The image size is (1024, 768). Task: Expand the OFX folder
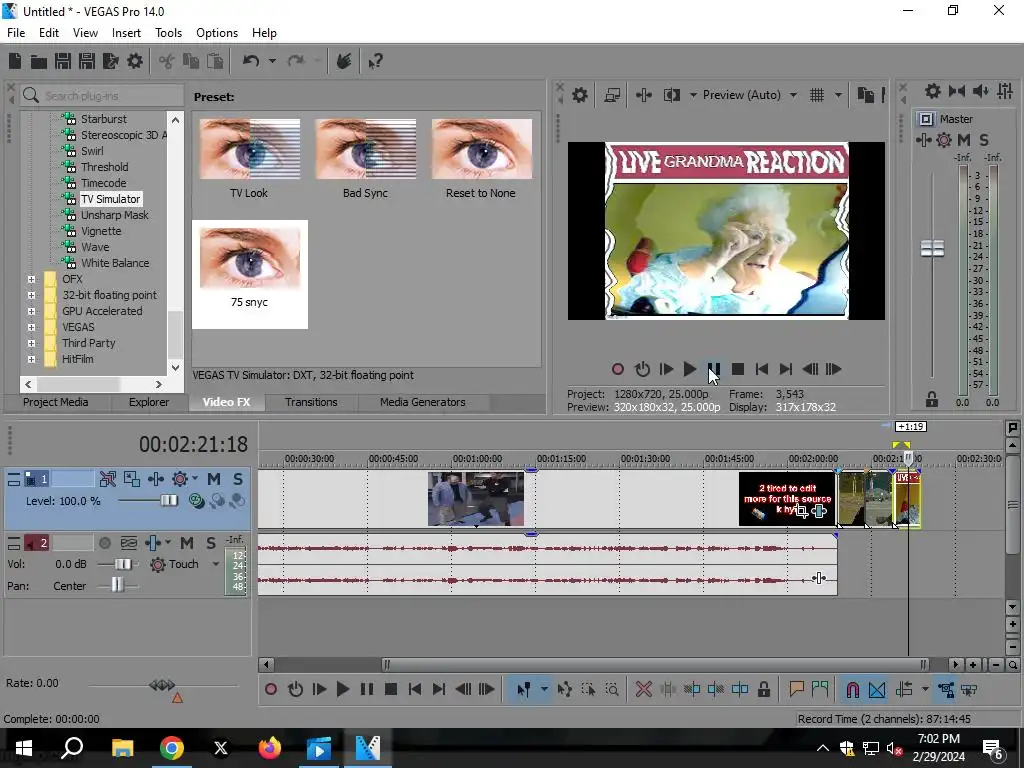pos(31,280)
